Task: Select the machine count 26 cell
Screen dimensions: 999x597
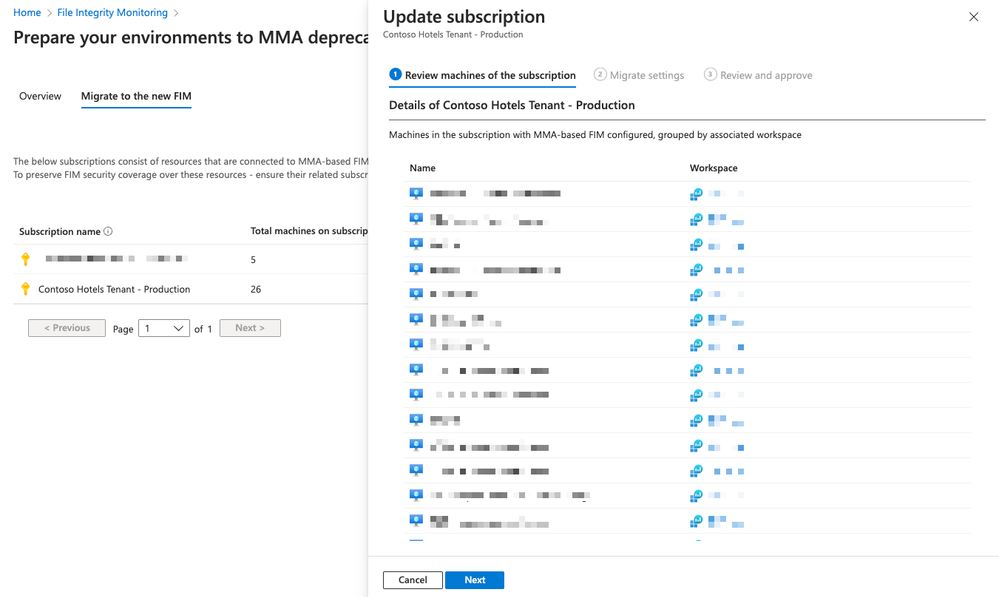Action: pos(255,289)
